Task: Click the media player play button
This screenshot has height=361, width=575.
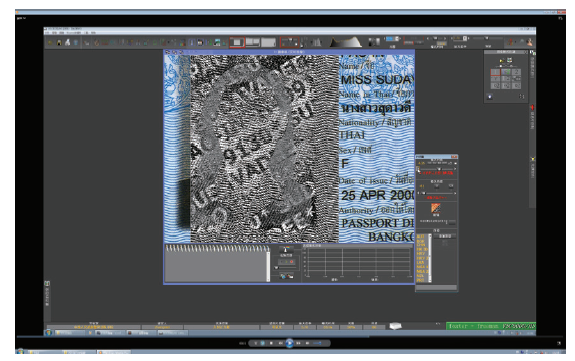Action: coord(289,343)
